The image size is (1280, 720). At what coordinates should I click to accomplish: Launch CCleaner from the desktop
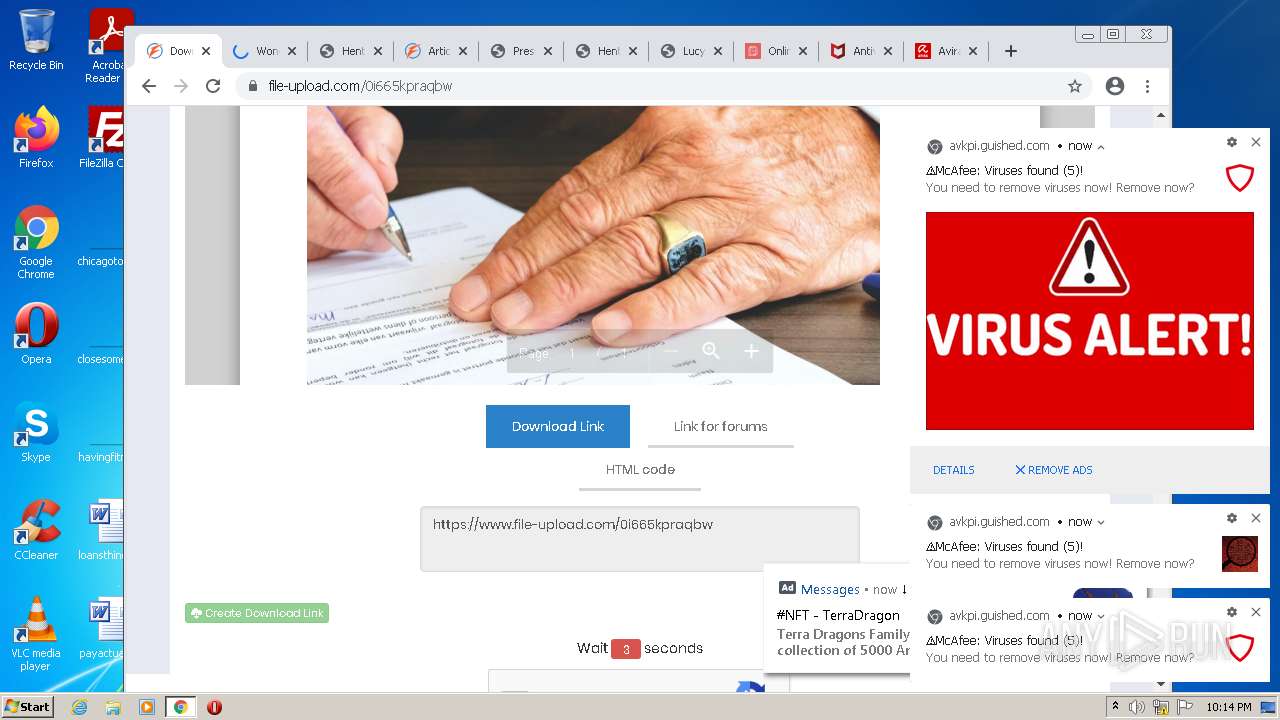[x=36, y=530]
